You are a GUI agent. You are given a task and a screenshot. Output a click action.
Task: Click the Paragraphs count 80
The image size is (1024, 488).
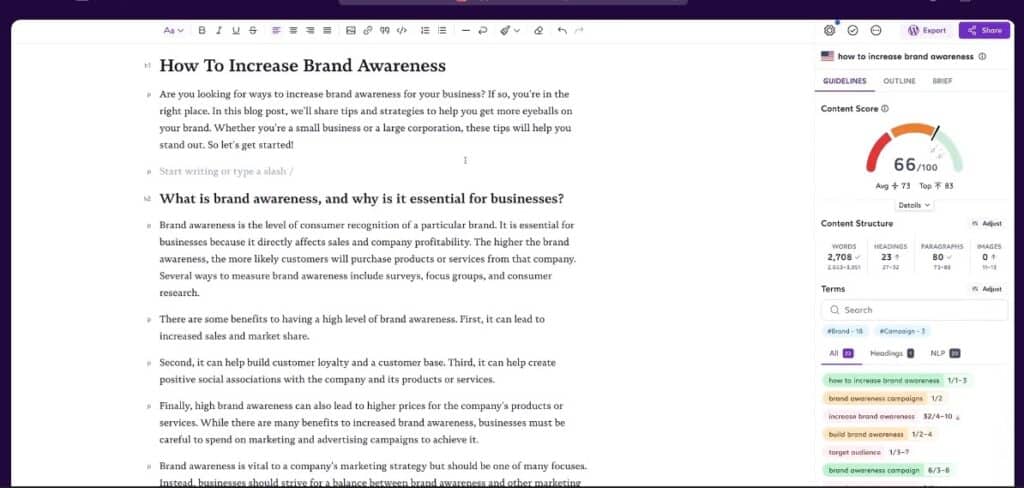point(942,257)
